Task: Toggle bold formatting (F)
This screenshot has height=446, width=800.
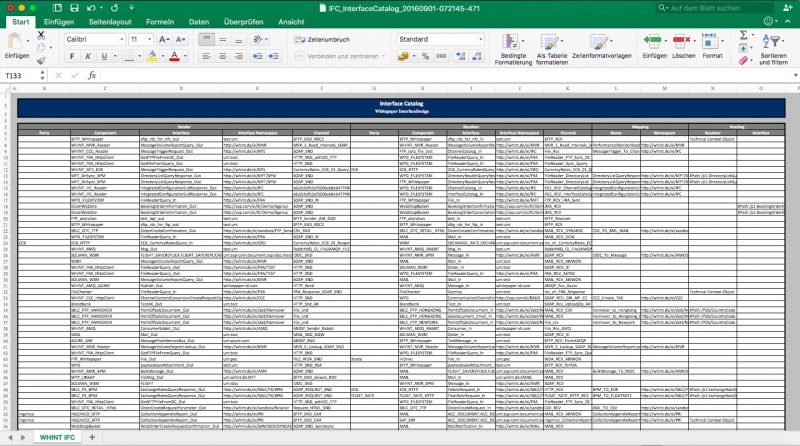Action: 72,56
